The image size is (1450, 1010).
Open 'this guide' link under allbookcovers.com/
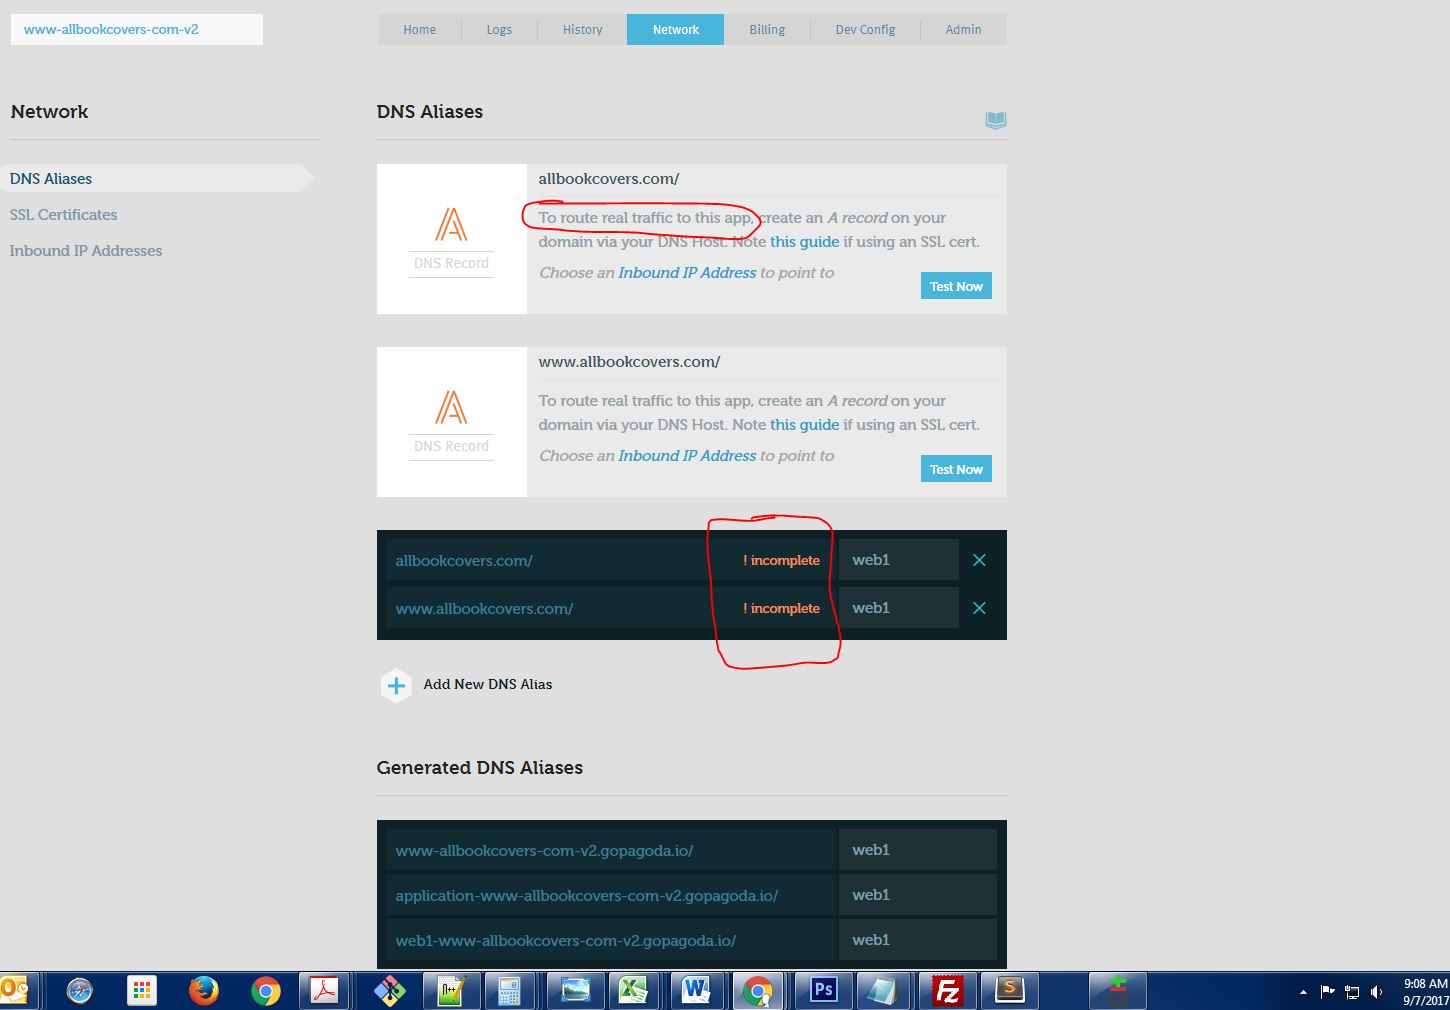(x=804, y=242)
